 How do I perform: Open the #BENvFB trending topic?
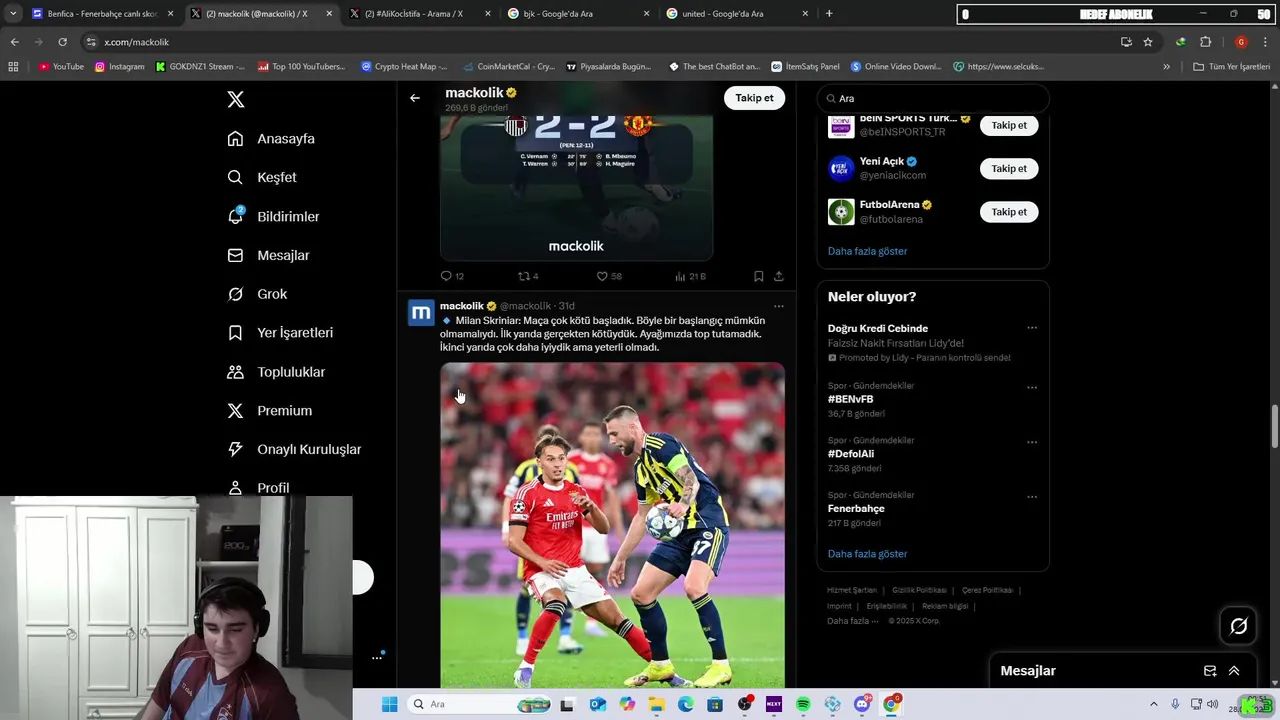(x=850, y=399)
